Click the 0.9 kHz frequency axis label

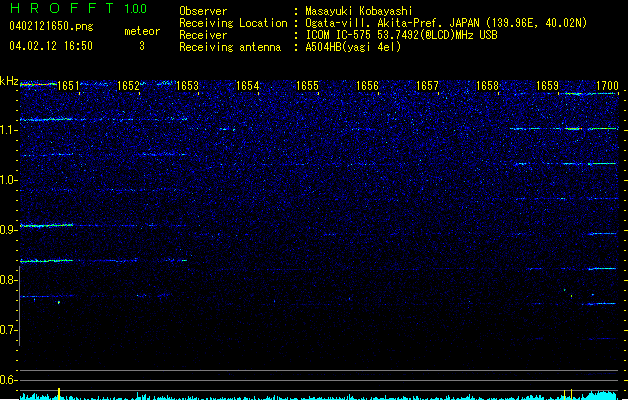(x=9, y=230)
